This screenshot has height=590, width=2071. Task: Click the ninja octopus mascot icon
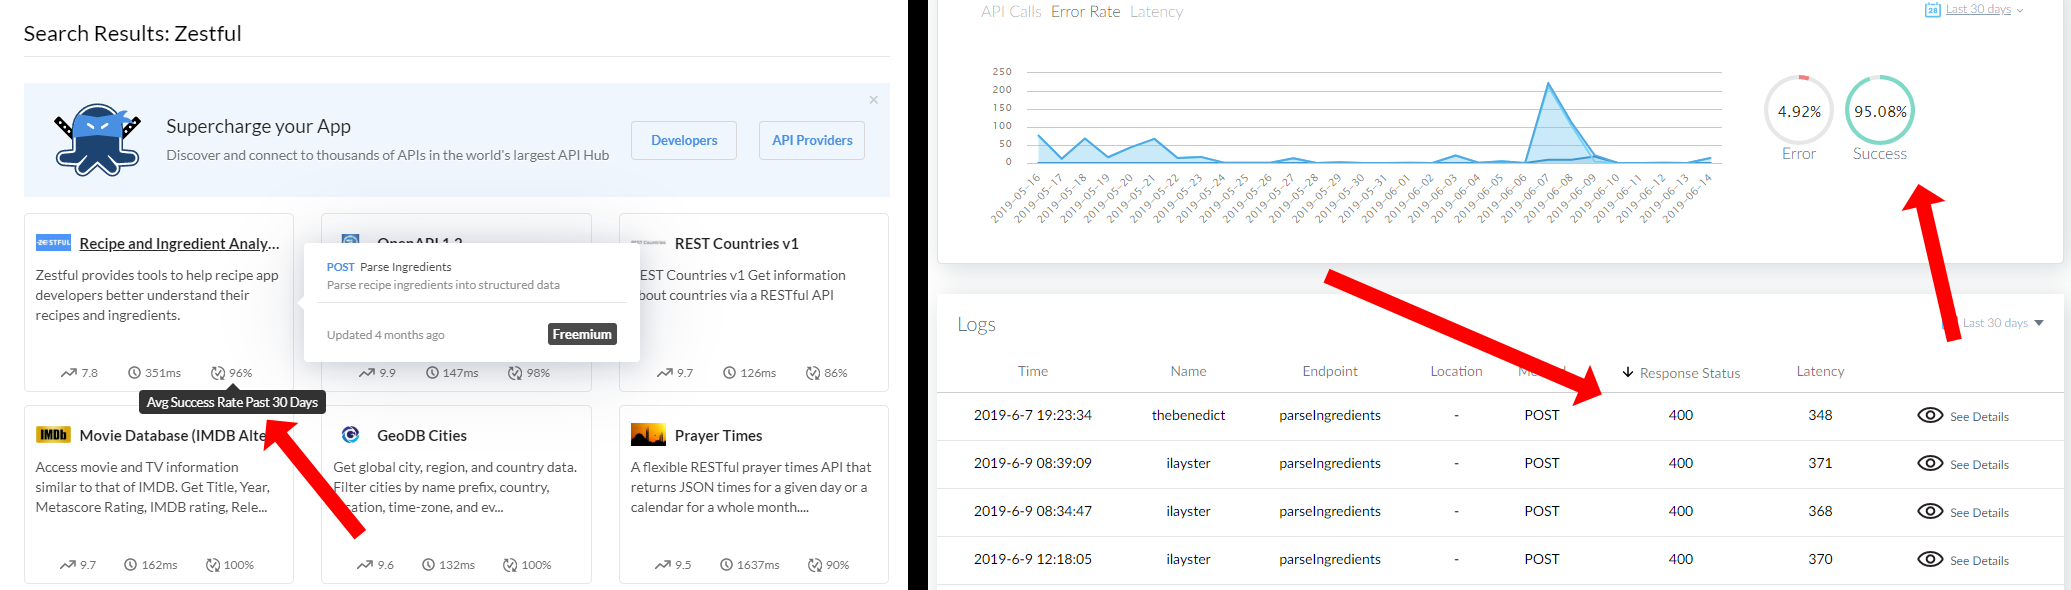pyautogui.click(x=97, y=140)
